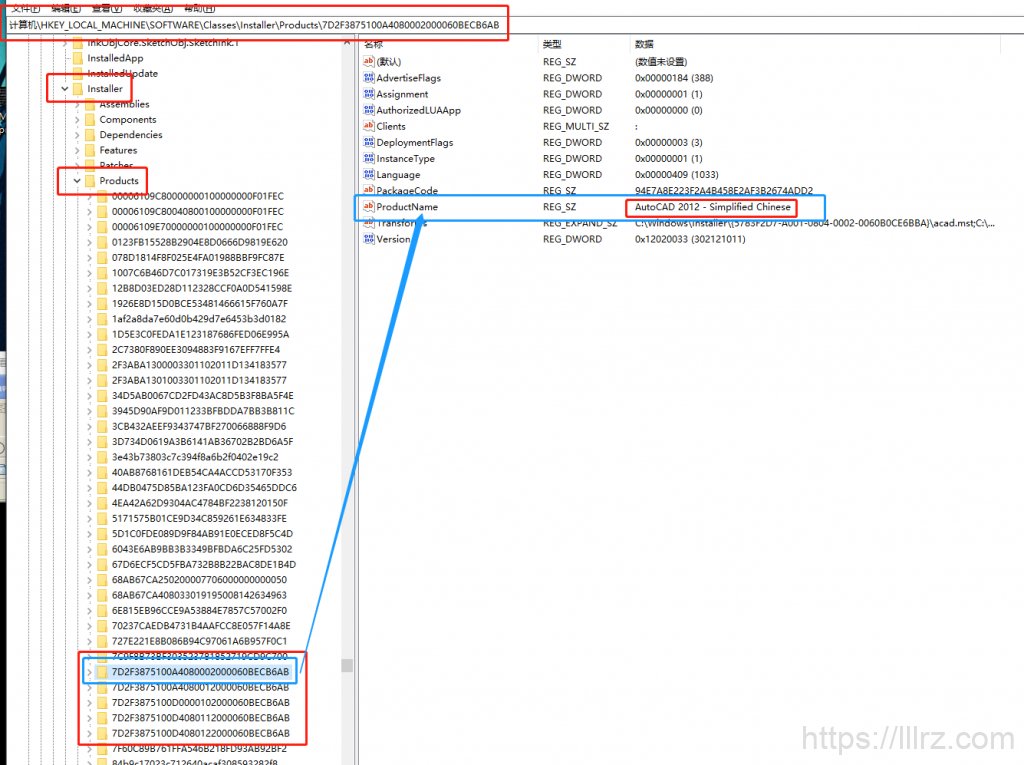Click the ProductName string value icon
Screen dimensions: 1024x765
tap(368, 207)
